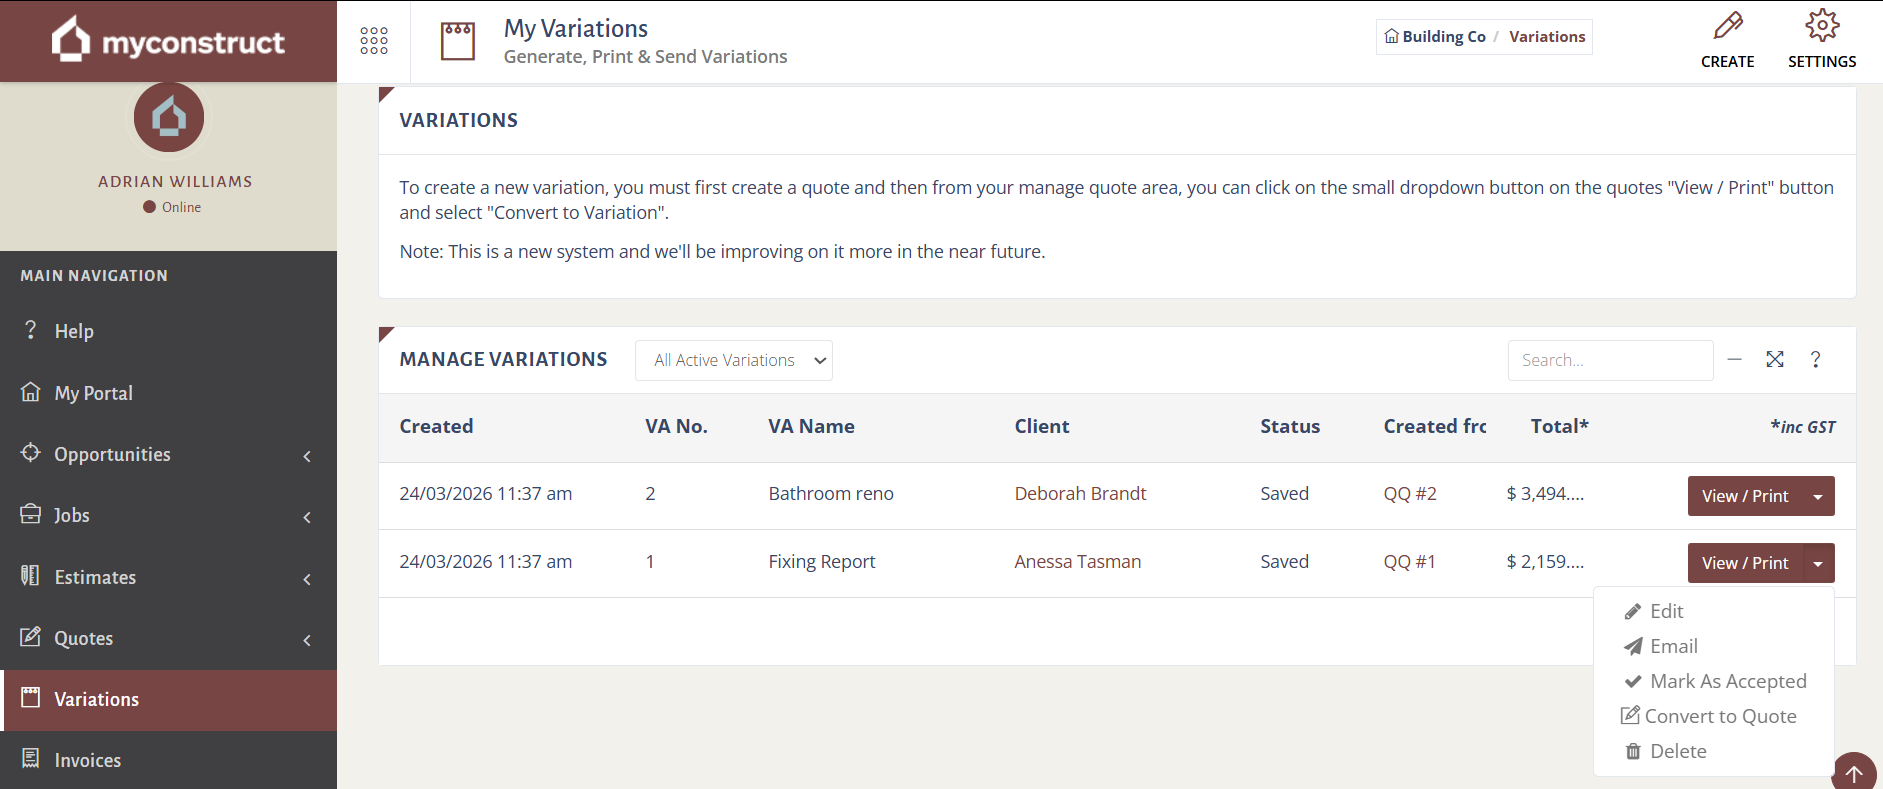Image resolution: width=1883 pixels, height=789 pixels.
Task: Click the CREATE pencil icon
Action: click(x=1727, y=27)
